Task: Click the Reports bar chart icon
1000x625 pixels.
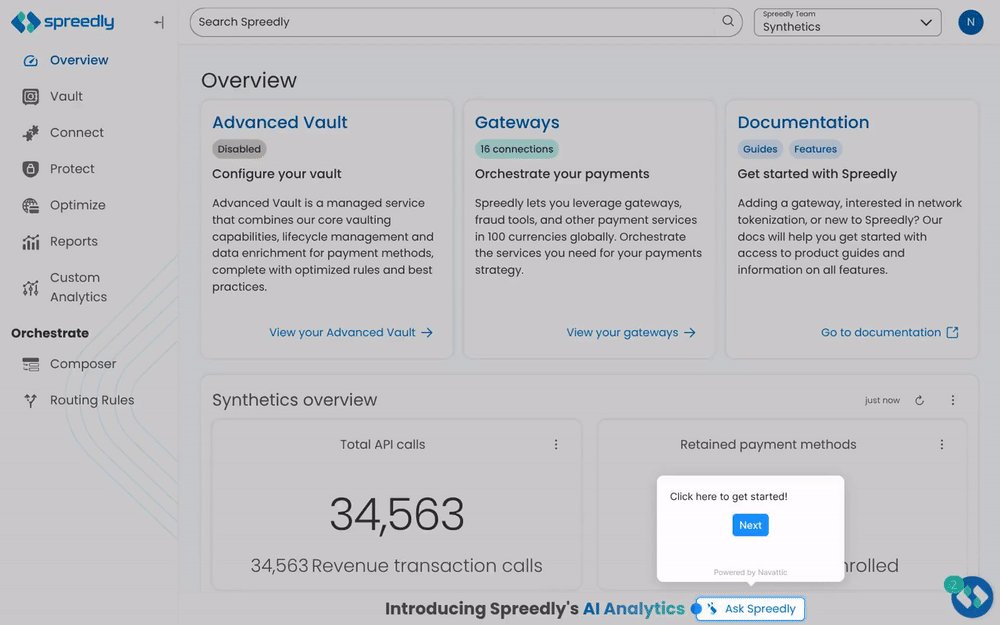Action: (x=31, y=242)
